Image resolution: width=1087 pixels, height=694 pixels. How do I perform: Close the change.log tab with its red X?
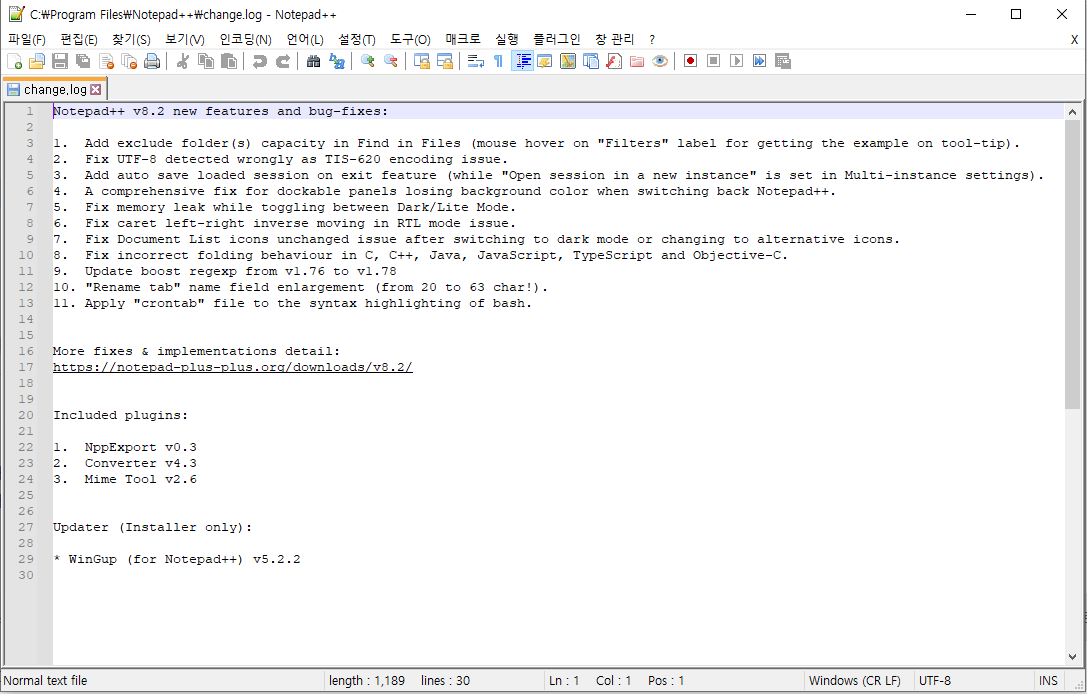coord(96,89)
